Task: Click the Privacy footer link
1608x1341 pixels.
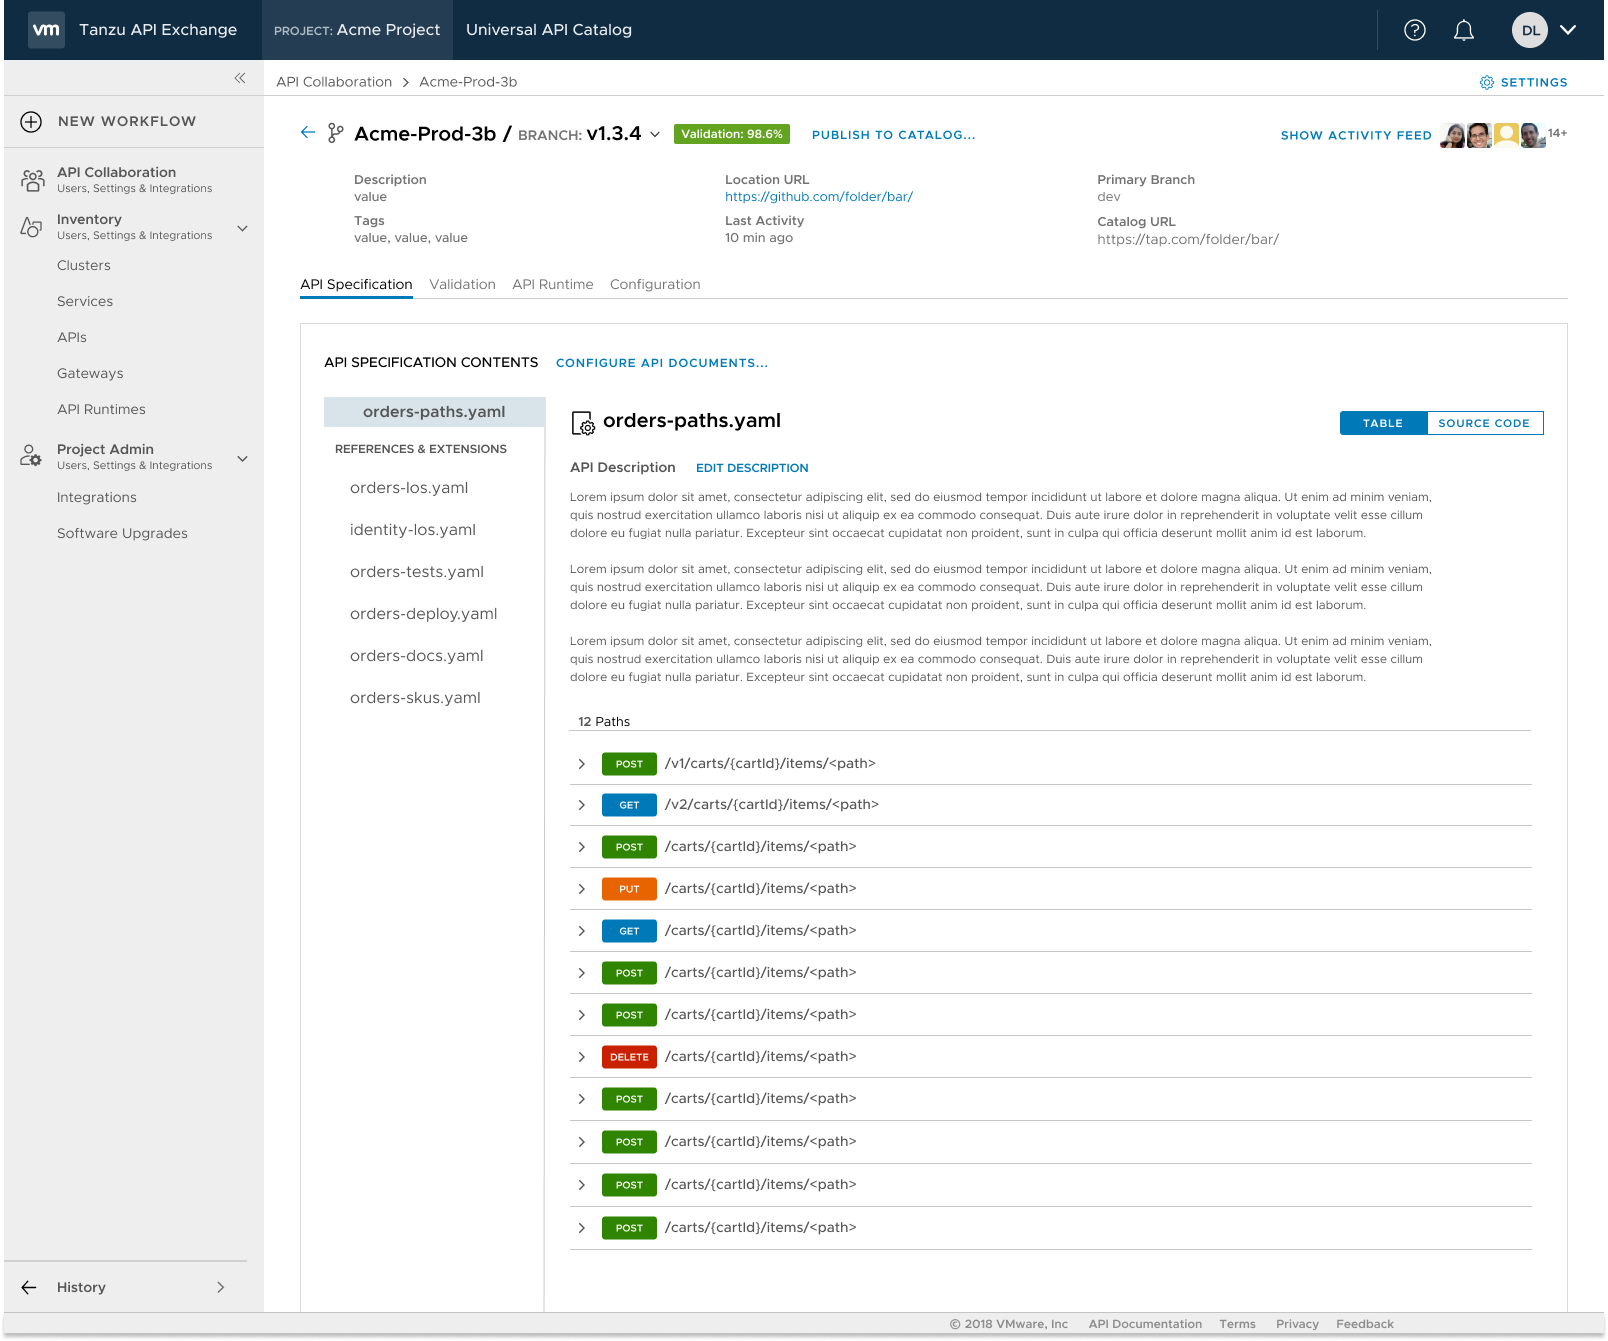Action: click(x=1297, y=1324)
